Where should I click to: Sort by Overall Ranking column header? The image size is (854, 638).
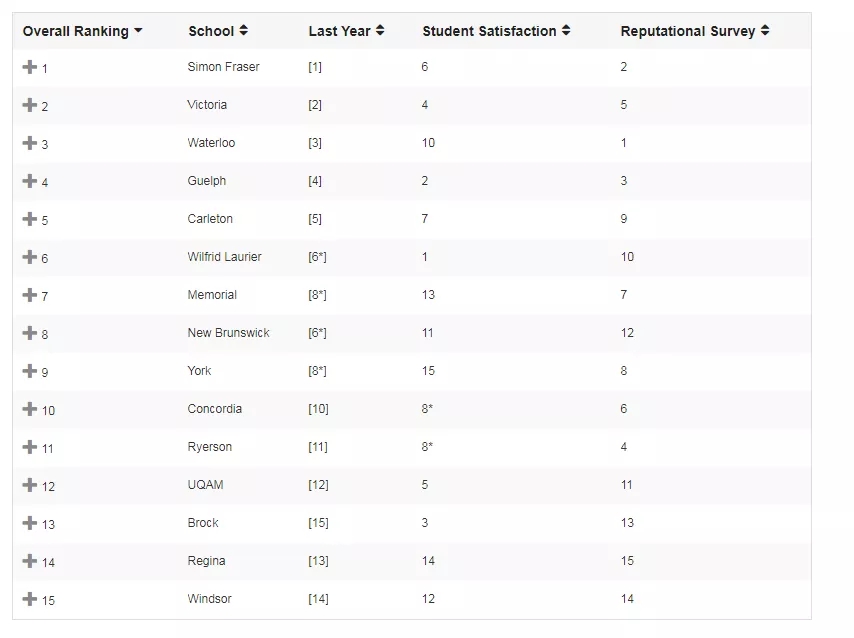(x=82, y=31)
